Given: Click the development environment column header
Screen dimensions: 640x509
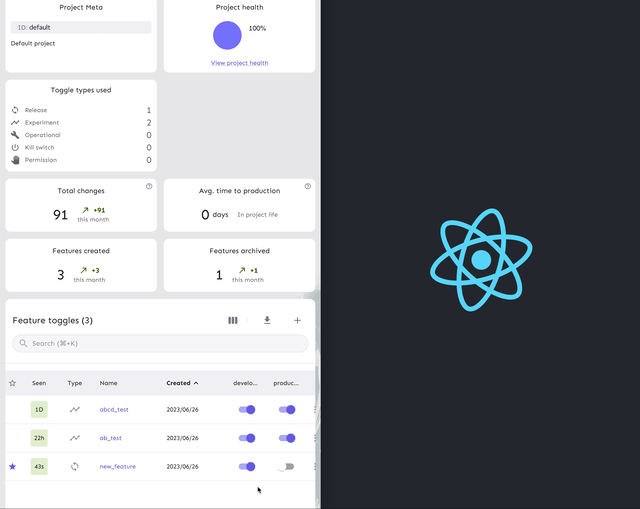Looking at the screenshot, I should 245,383.
